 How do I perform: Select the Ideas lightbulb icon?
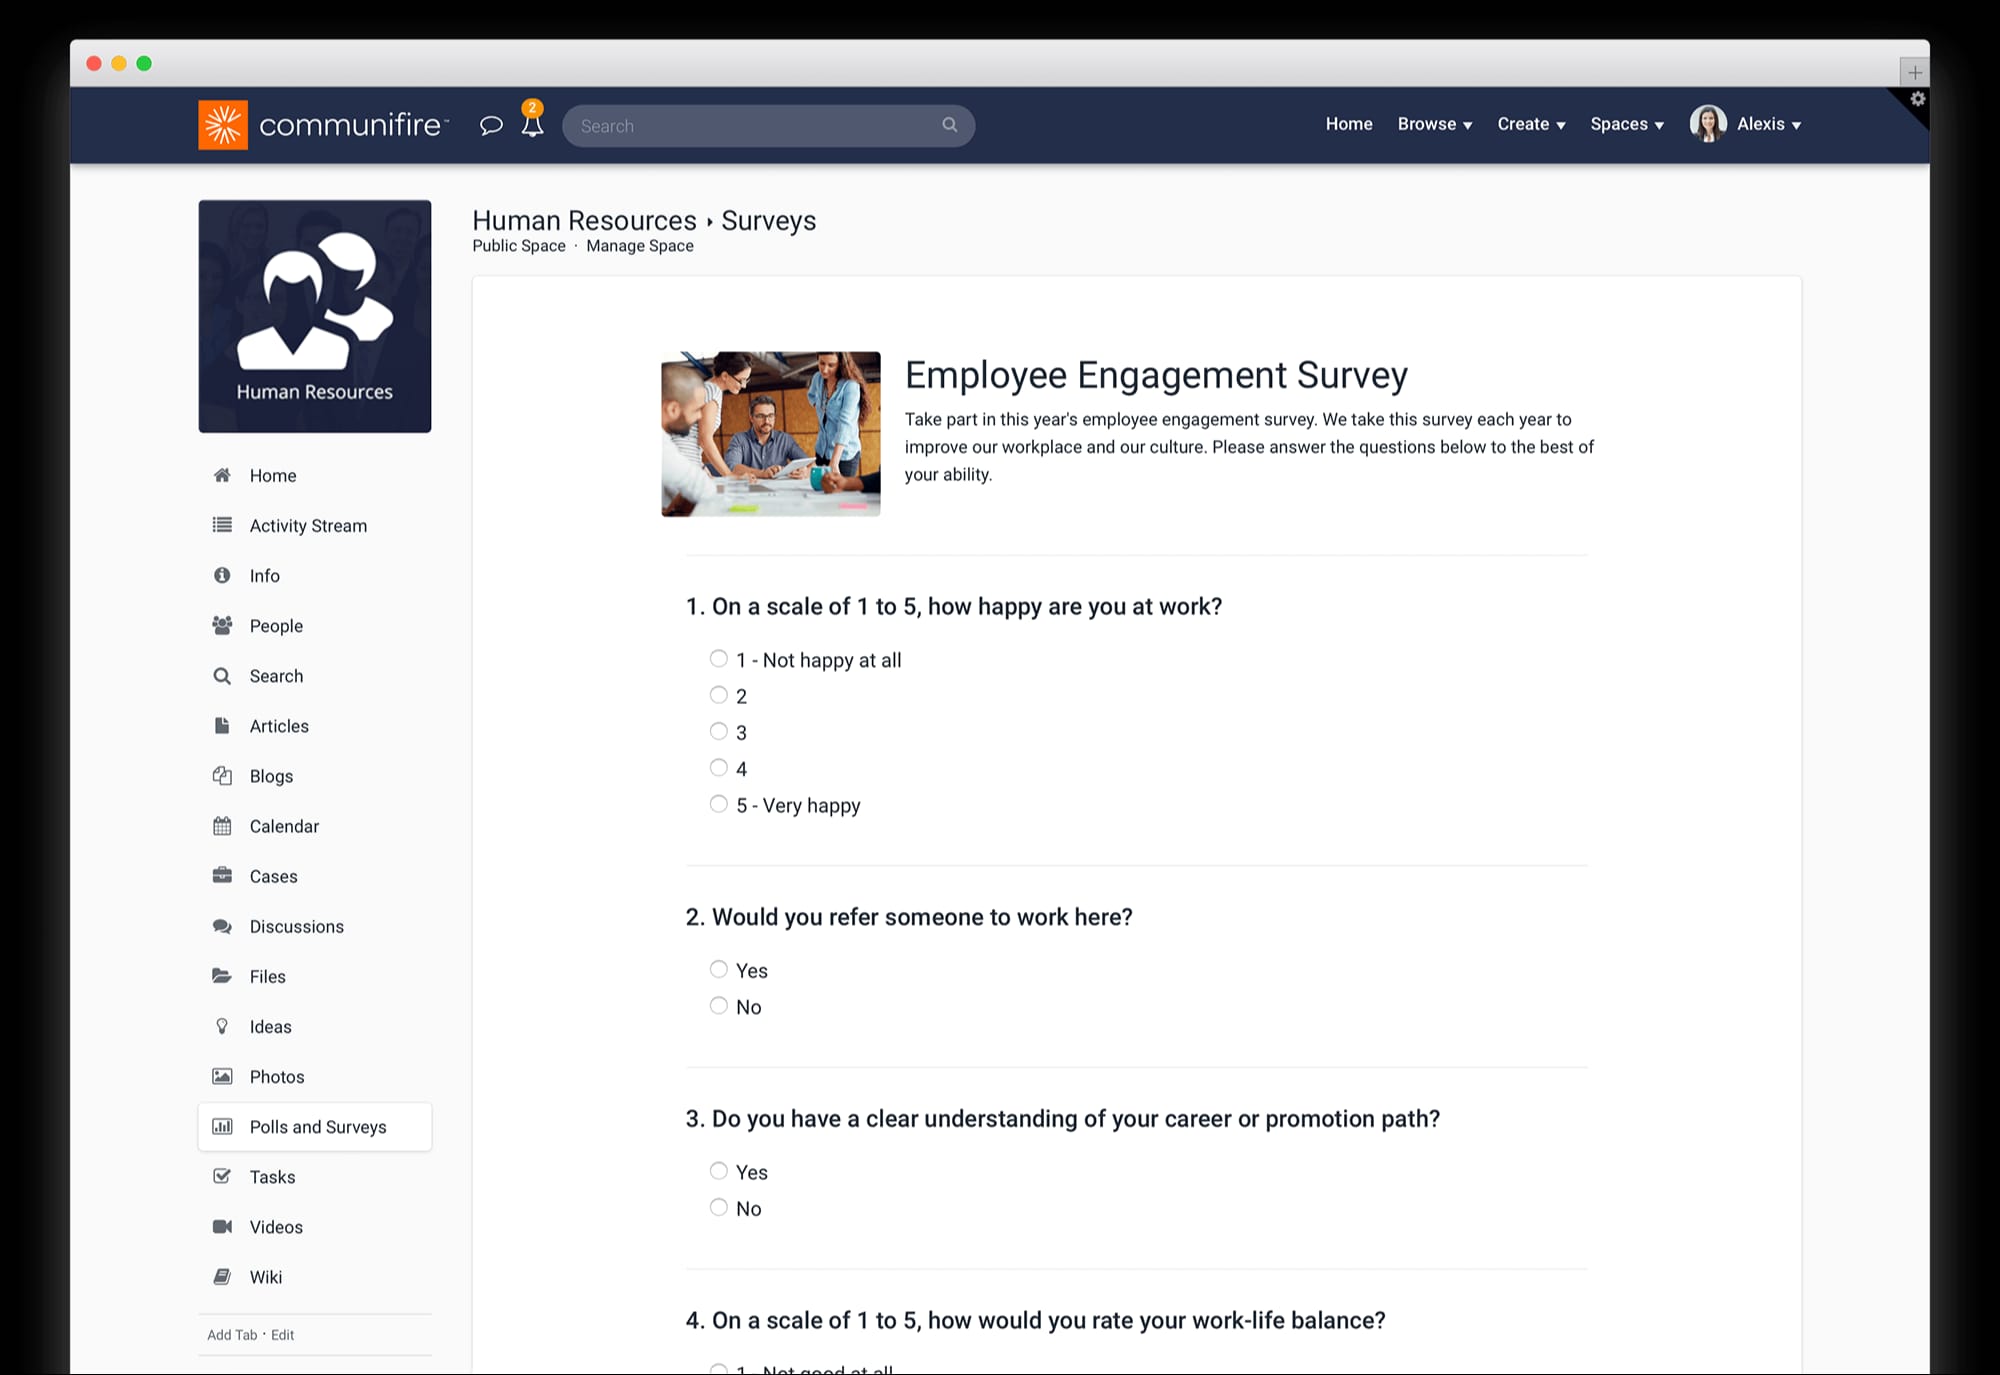(222, 1026)
